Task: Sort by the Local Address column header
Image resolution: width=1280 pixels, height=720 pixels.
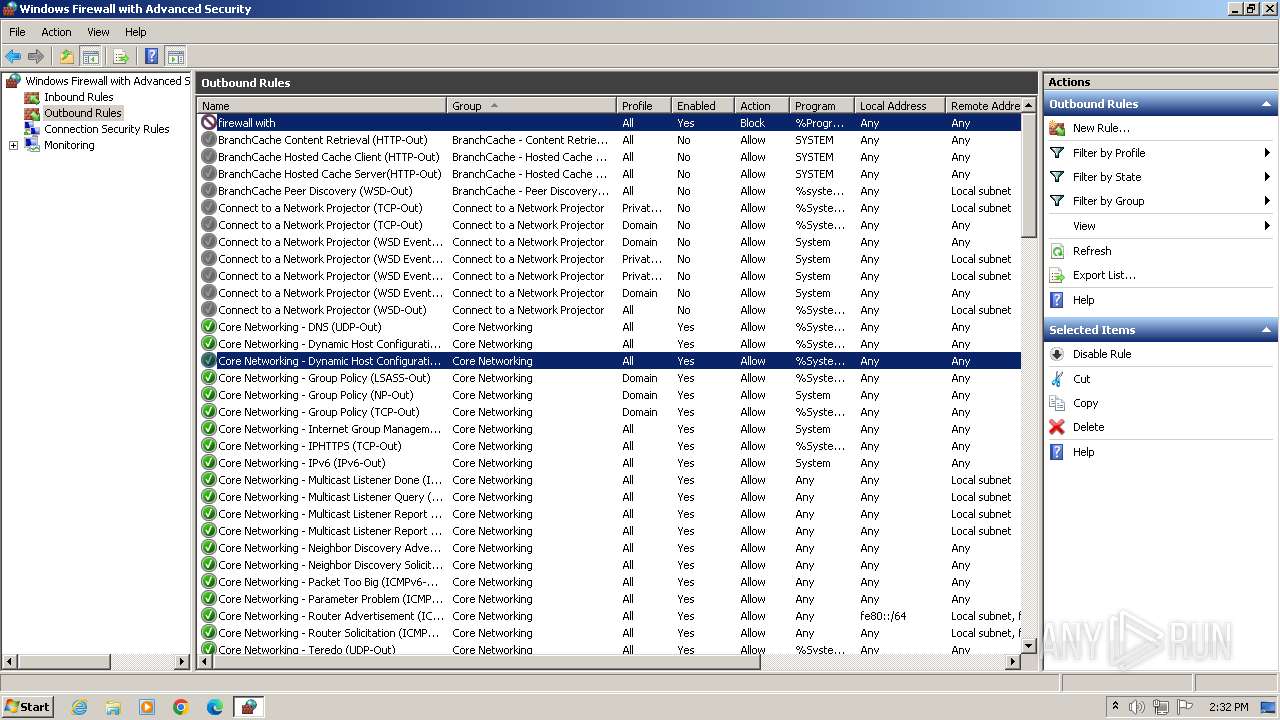Action: [x=900, y=106]
